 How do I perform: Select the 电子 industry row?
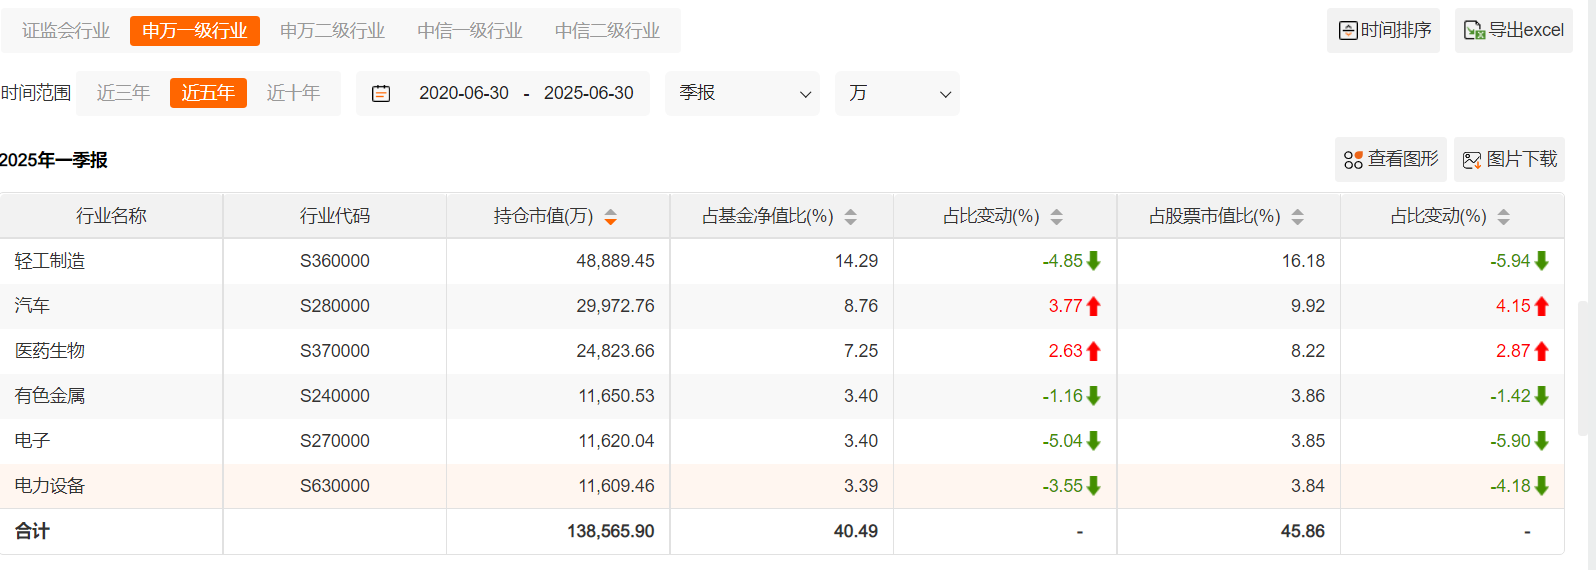coord(781,441)
